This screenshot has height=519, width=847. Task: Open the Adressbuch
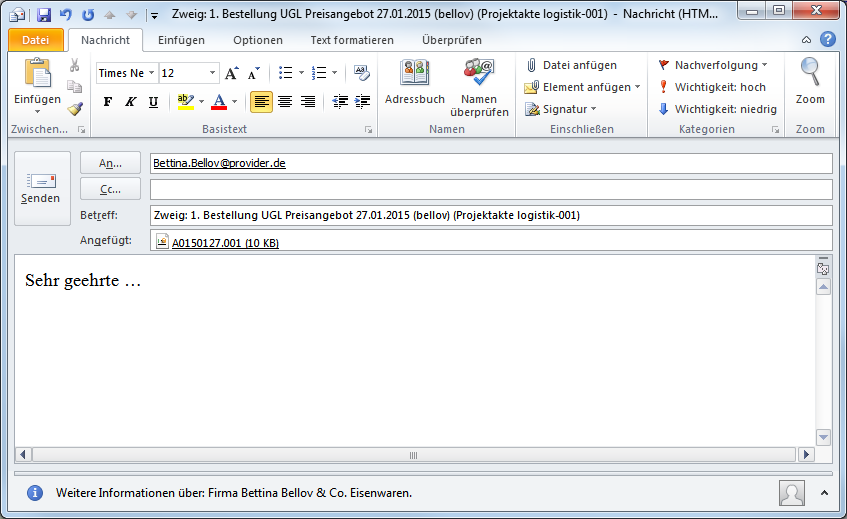coord(415,83)
